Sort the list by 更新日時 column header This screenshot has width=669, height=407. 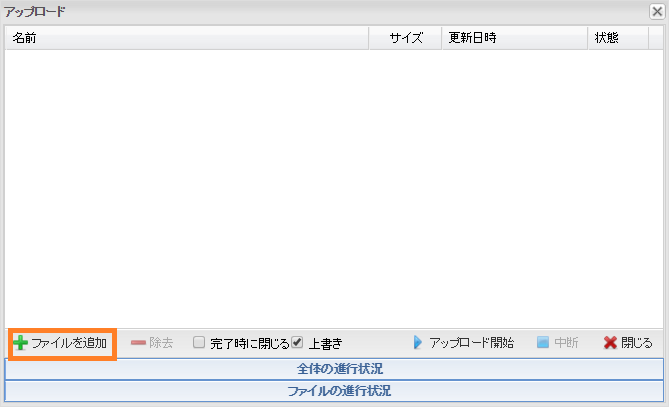(x=472, y=38)
